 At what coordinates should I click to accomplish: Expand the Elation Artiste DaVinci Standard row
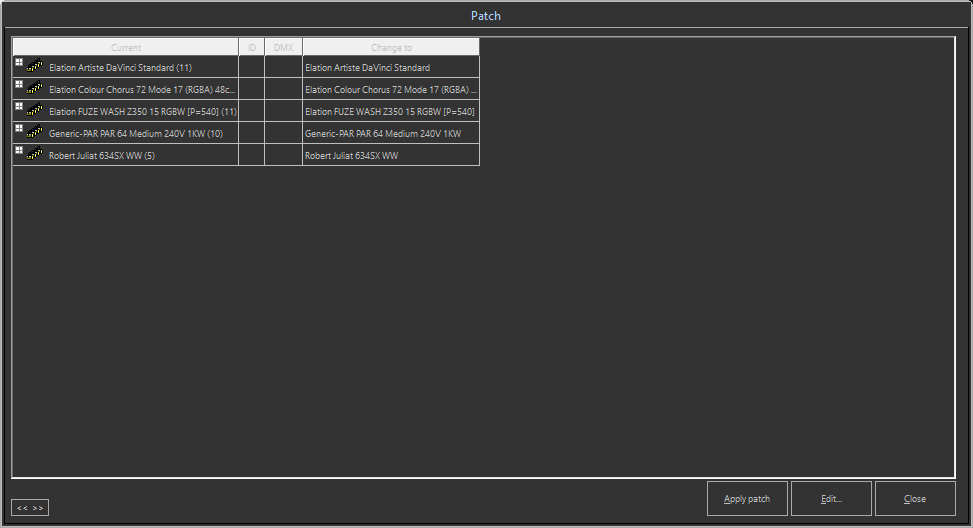coord(19,62)
